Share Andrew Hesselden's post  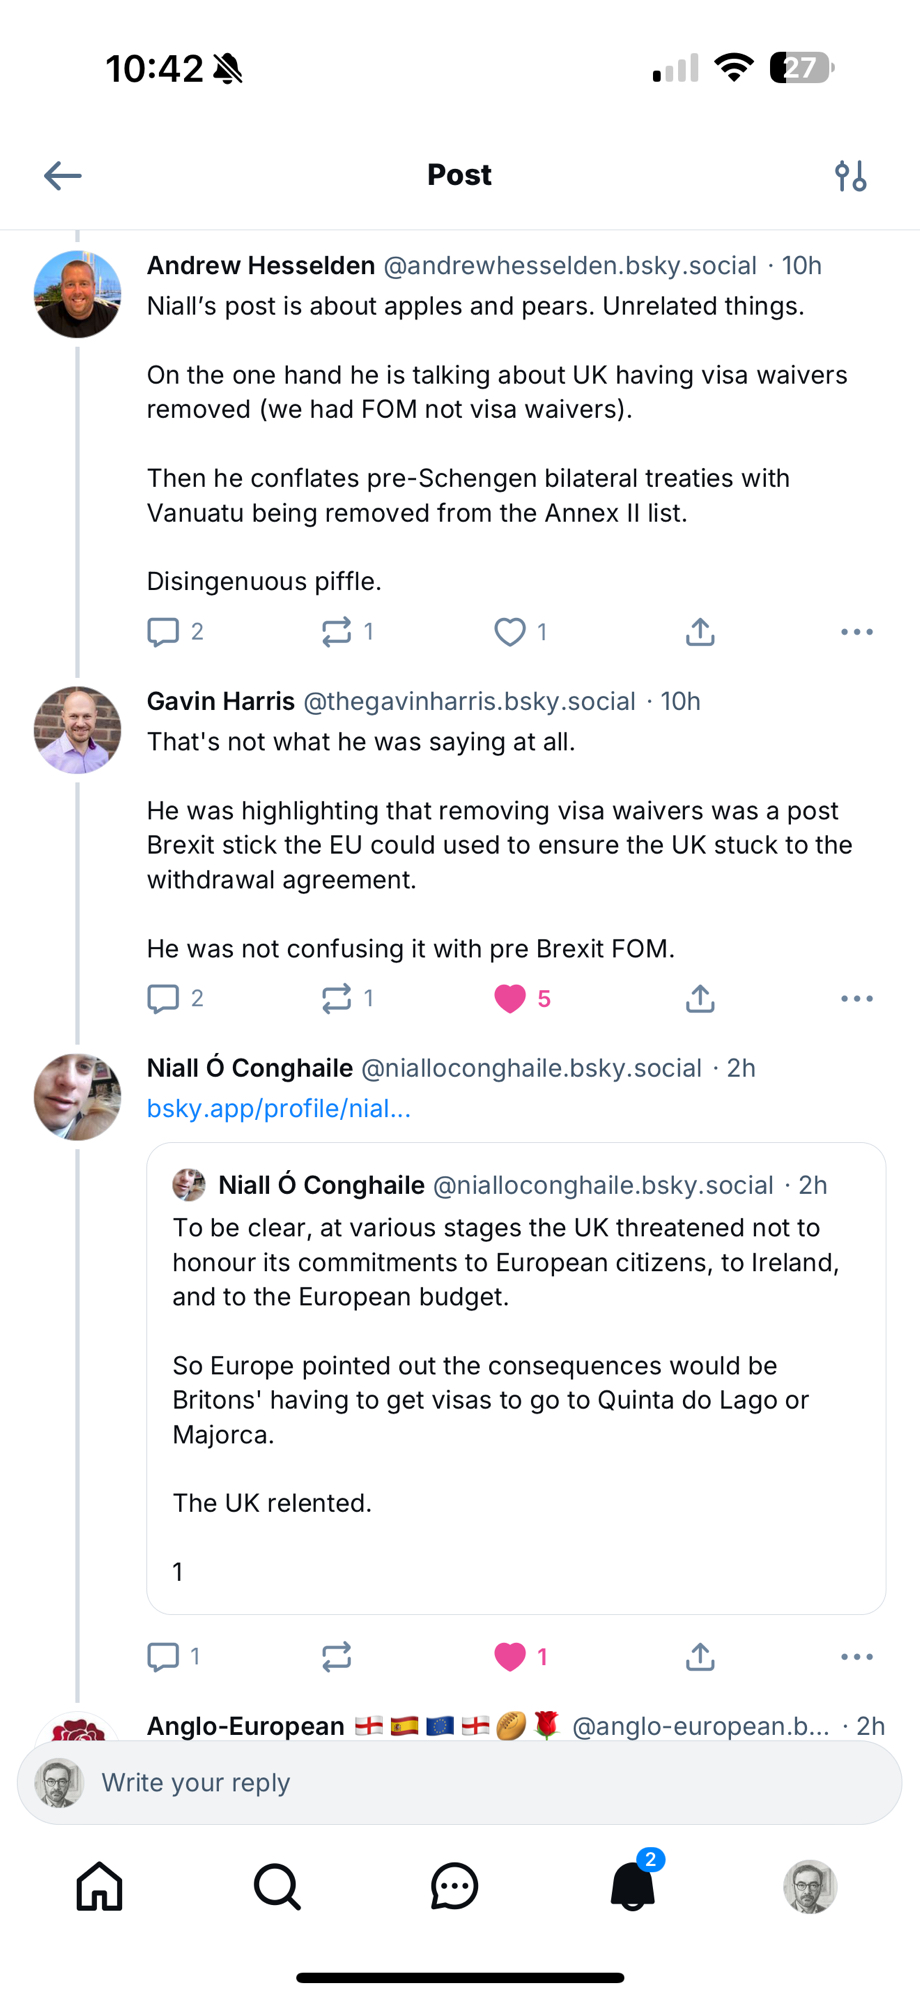(x=700, y=632)
